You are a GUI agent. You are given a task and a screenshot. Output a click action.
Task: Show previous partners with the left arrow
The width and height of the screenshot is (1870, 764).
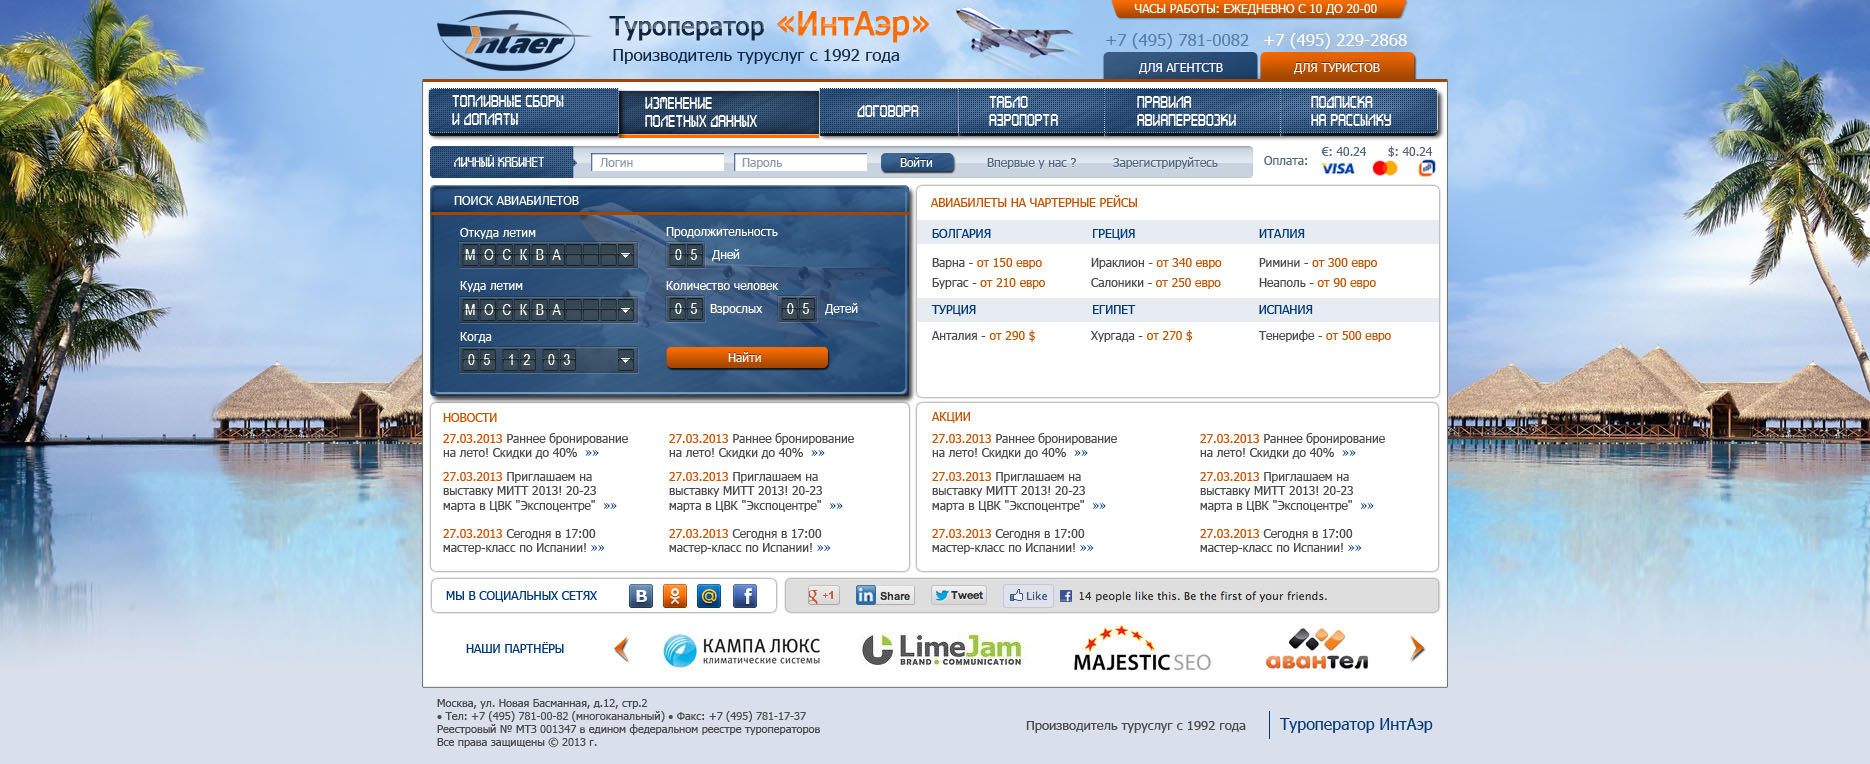622,649
